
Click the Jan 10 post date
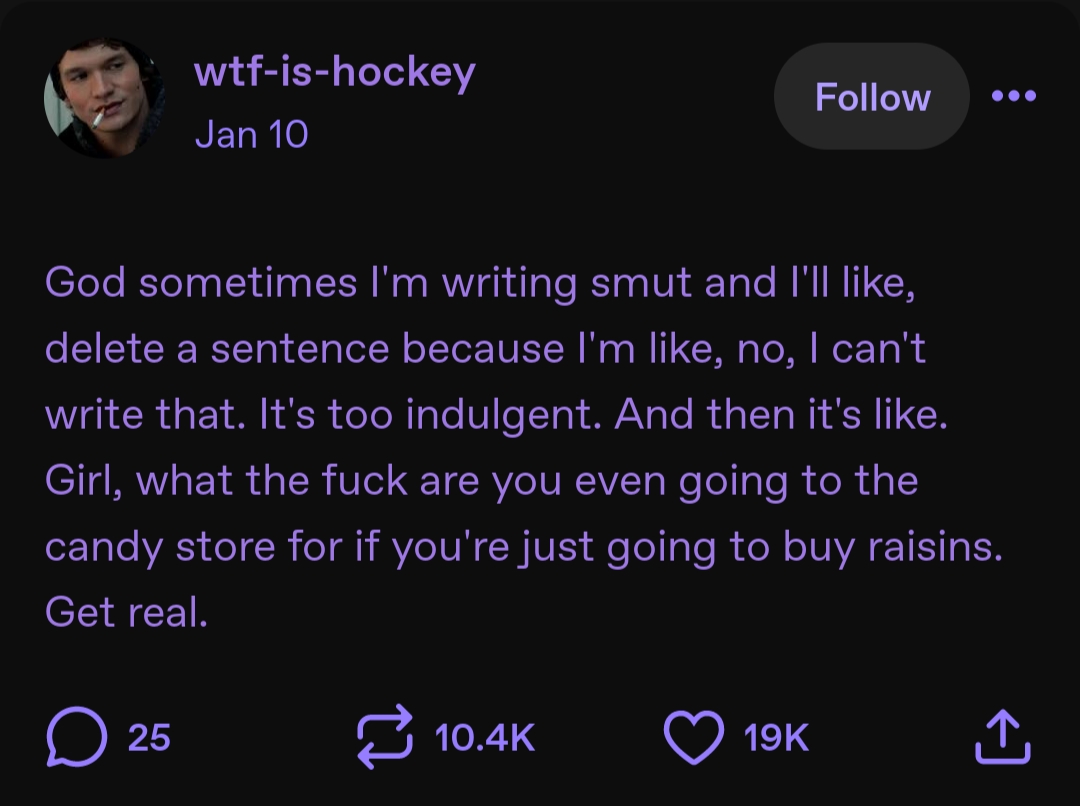click(x=251, y=134)
